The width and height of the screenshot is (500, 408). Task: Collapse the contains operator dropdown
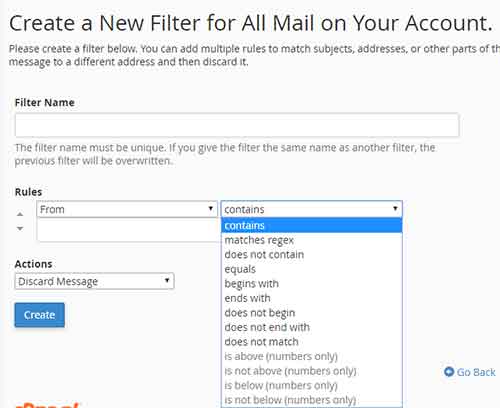tap(312, 209)
